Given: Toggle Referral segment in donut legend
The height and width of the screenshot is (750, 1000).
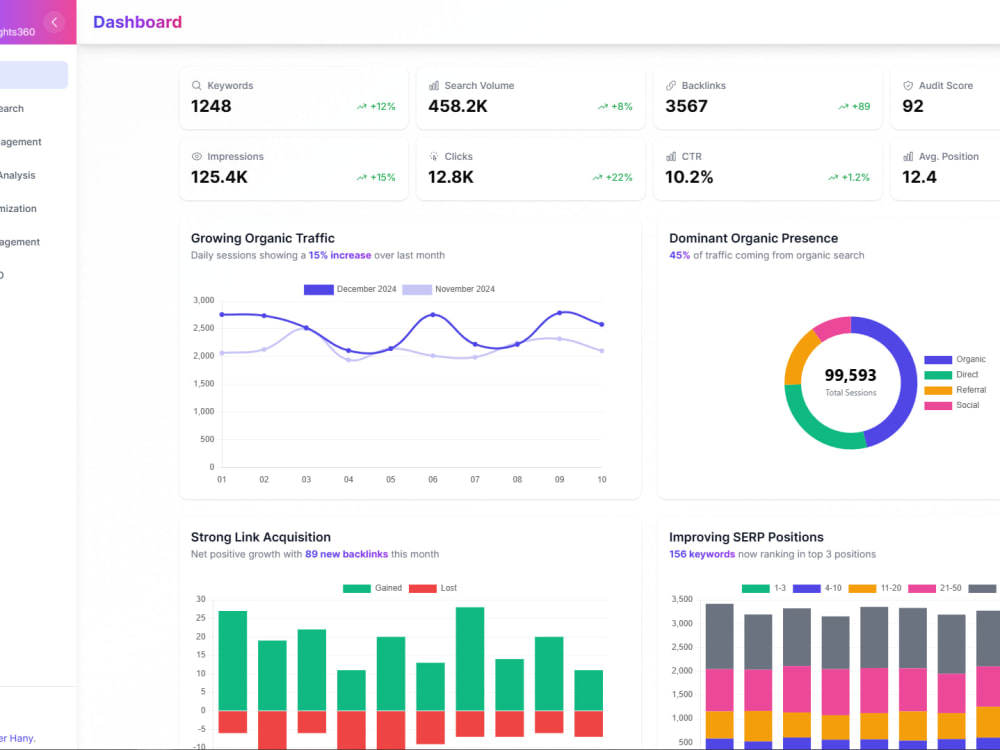Looking at the screenshot, I should (955, 390).
